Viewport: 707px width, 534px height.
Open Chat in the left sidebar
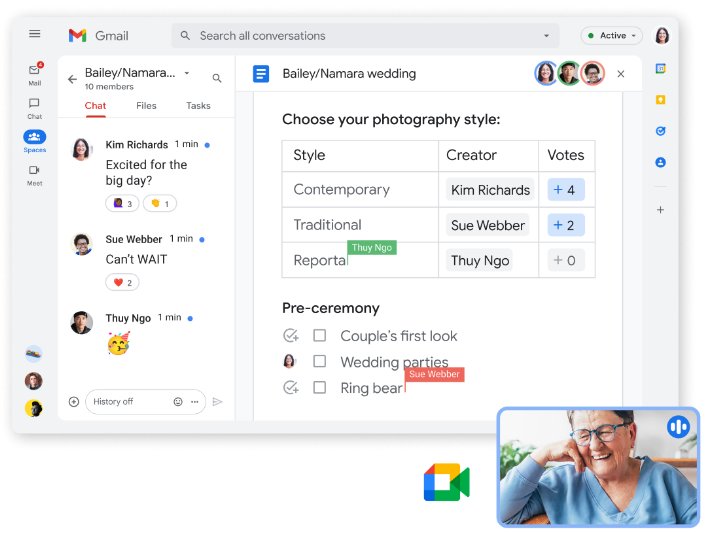(x=35, y=107)
